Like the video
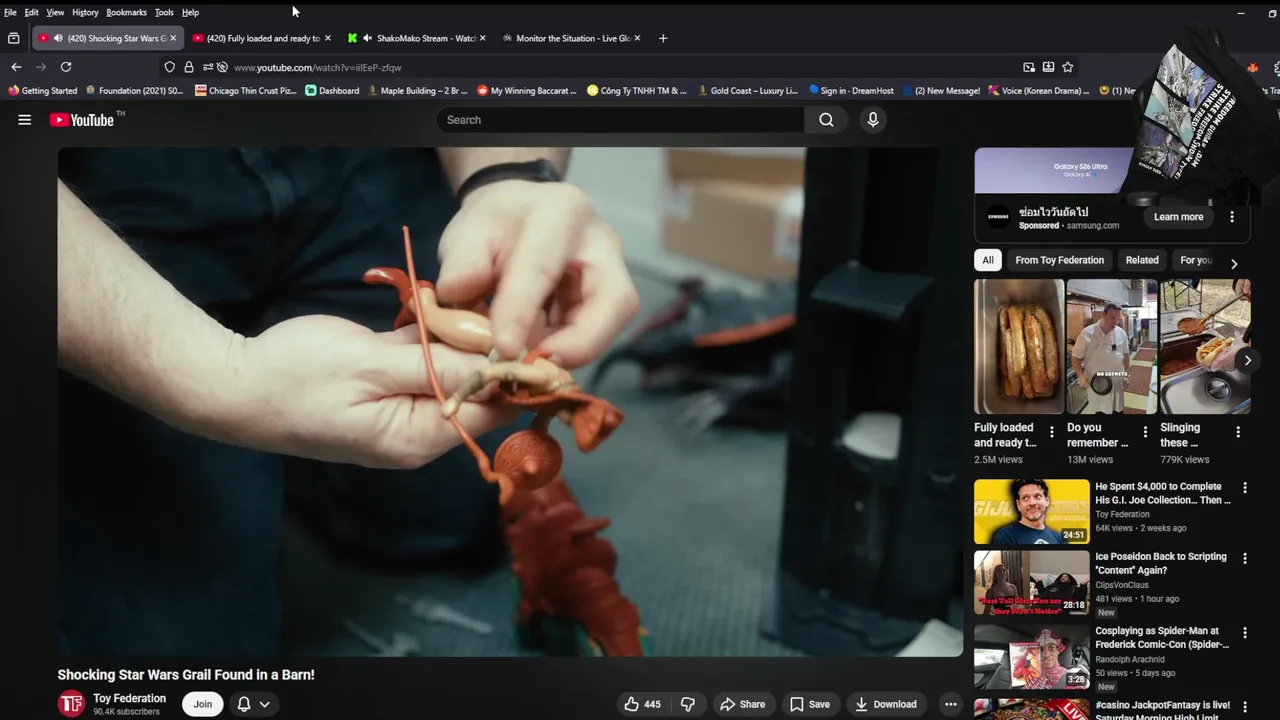This screenshot has height=720, width=1280. click(642, 704)
